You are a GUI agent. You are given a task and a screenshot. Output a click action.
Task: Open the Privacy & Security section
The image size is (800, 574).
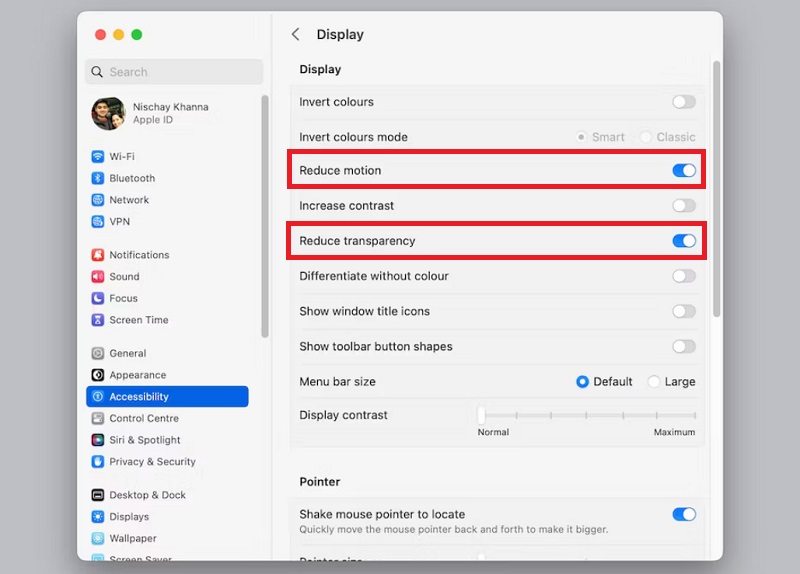(152, 462)
